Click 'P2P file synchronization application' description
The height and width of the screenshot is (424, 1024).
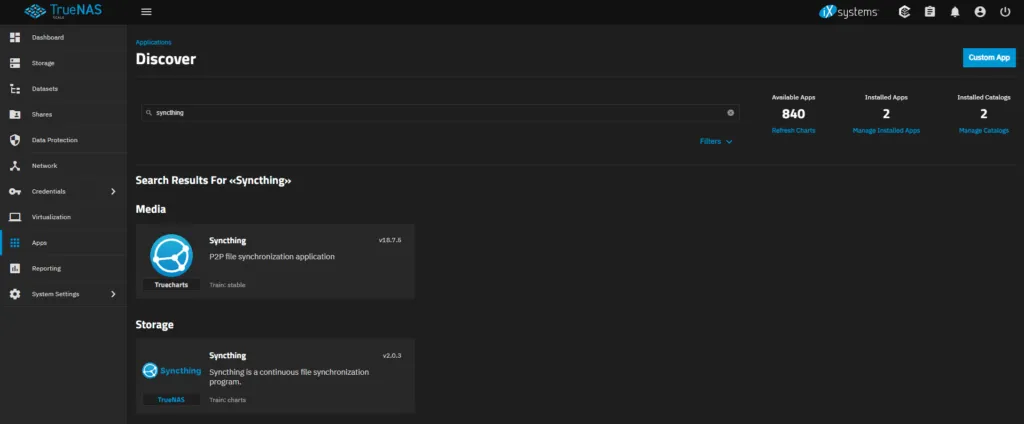click(272, 257)
